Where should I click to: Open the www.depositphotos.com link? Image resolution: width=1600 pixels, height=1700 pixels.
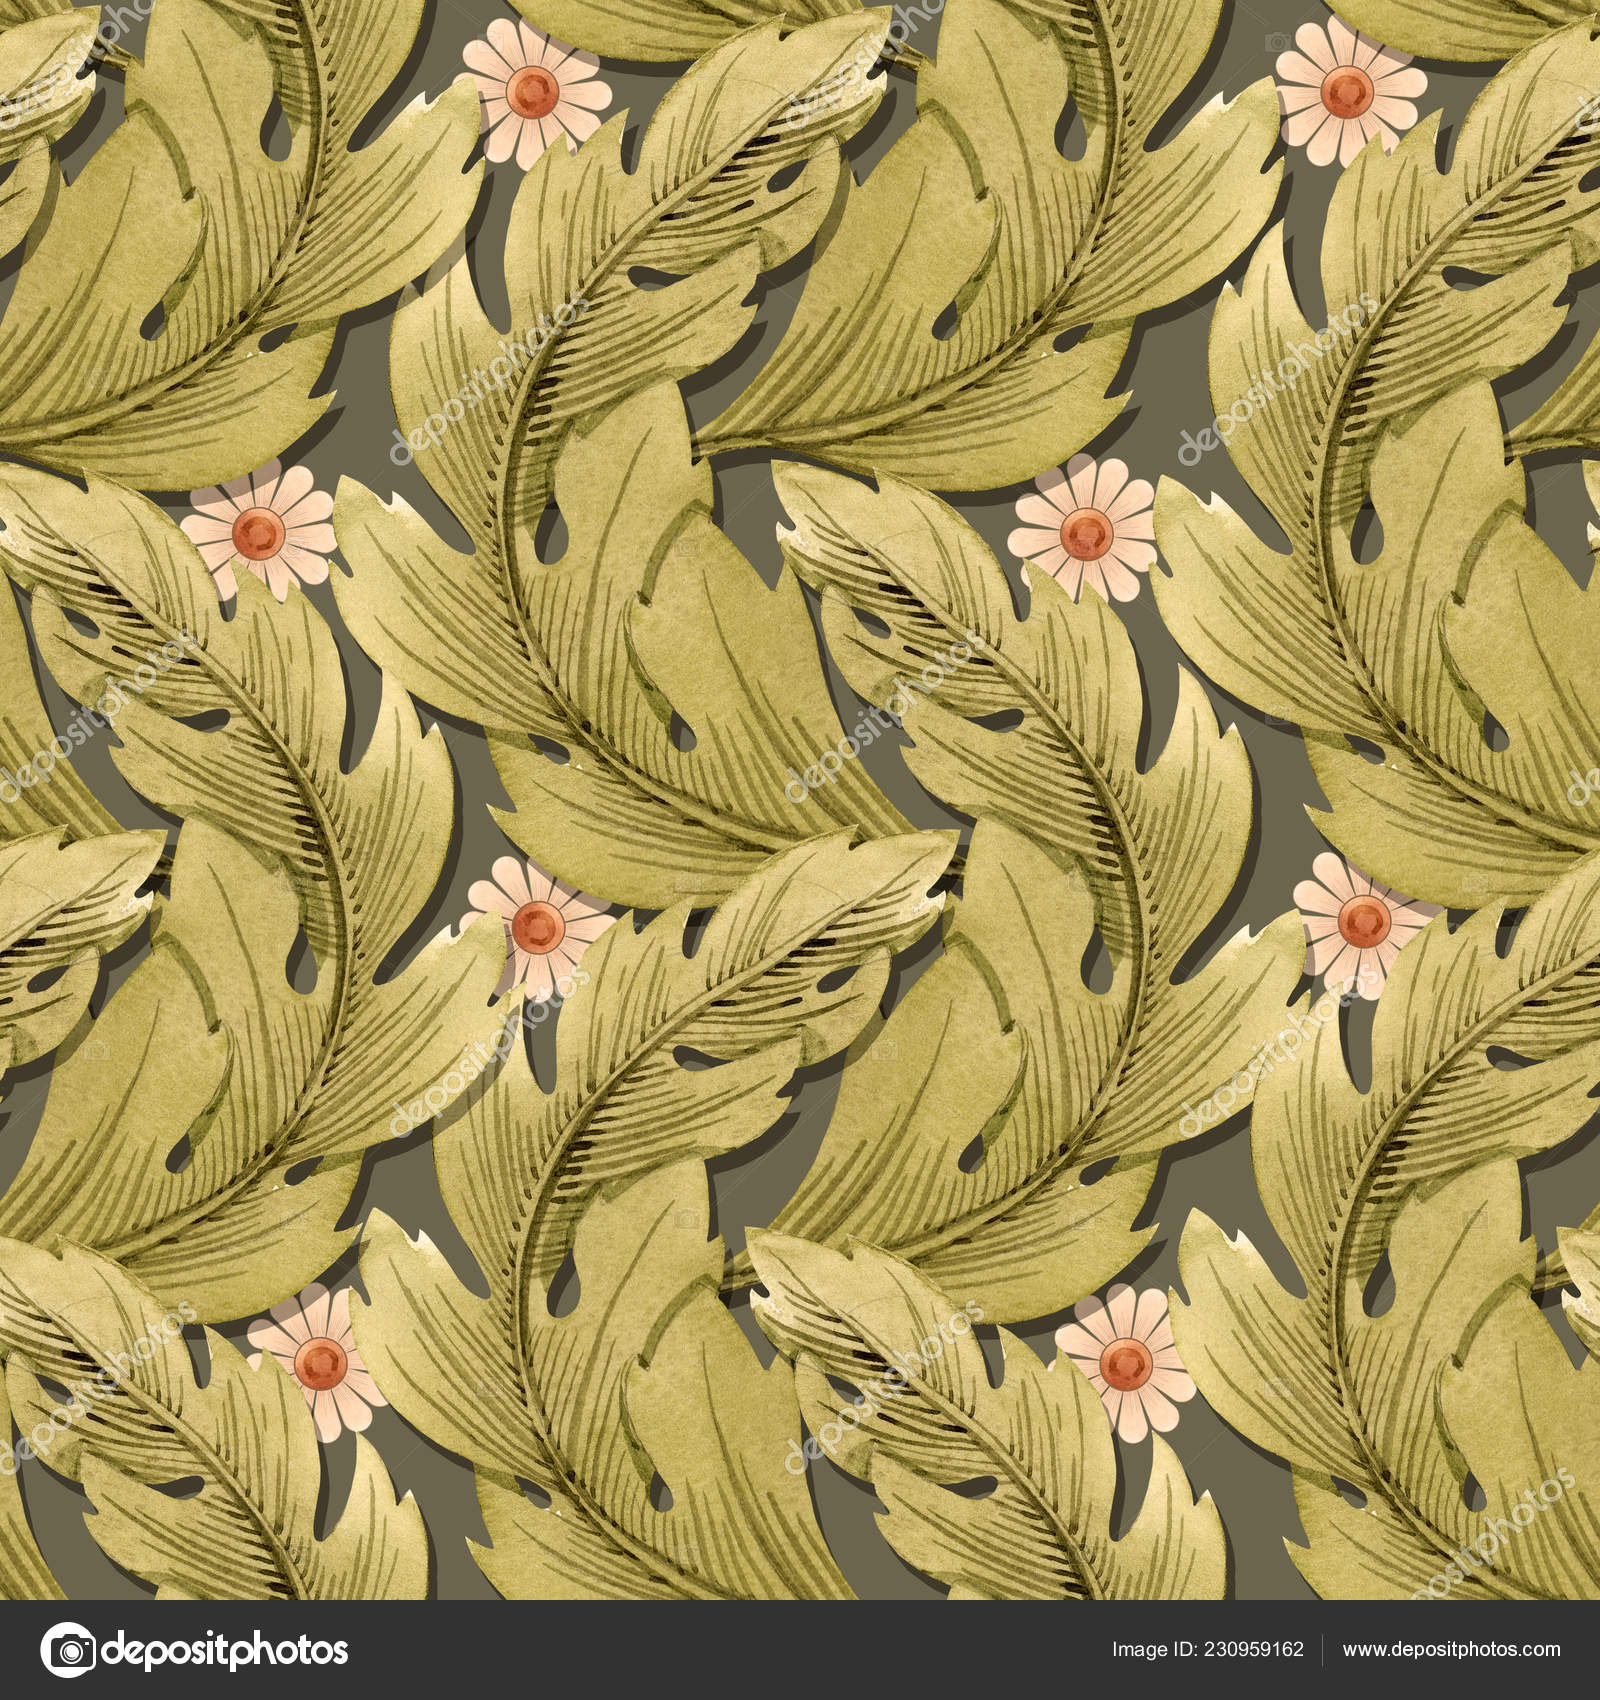1451,1650
